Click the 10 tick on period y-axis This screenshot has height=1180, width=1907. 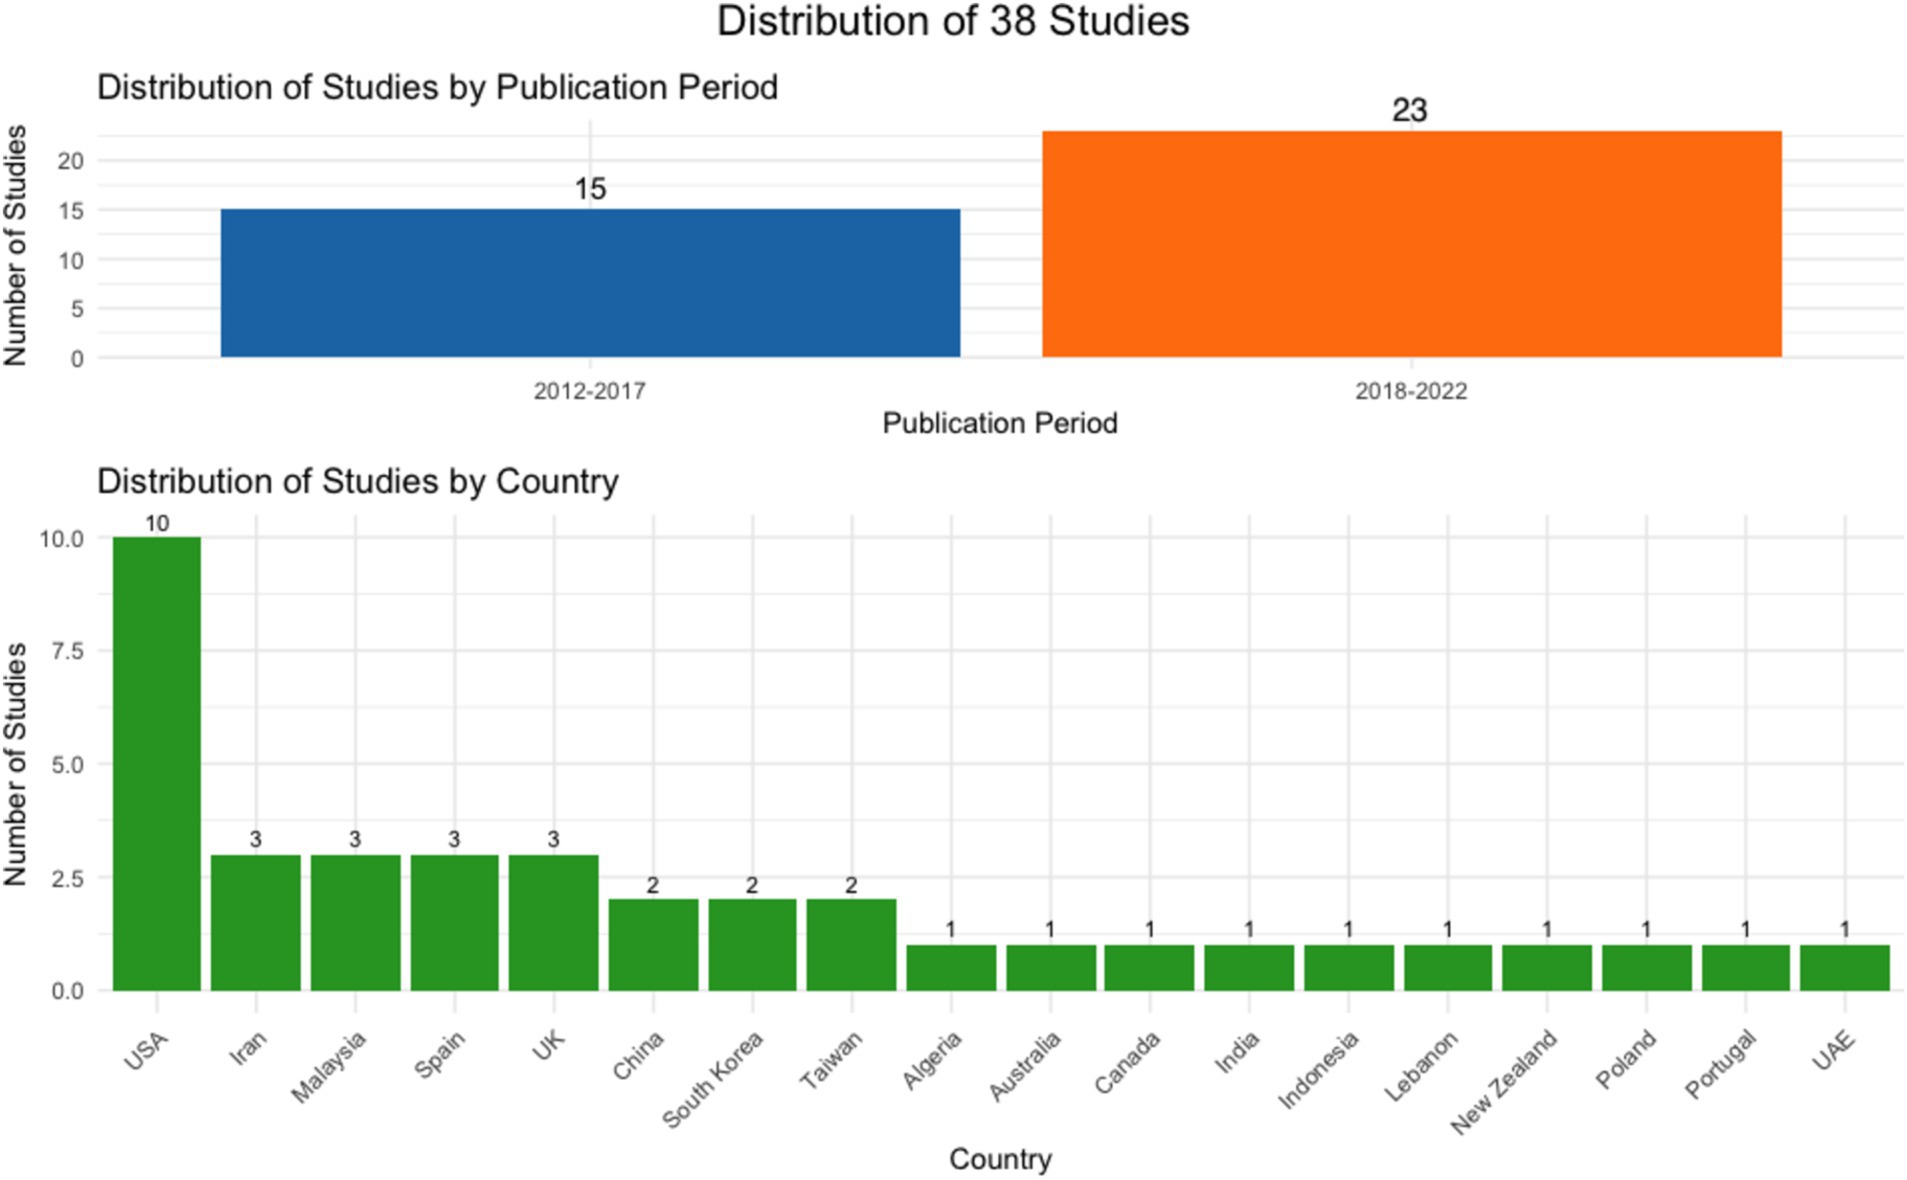point(71,261)
